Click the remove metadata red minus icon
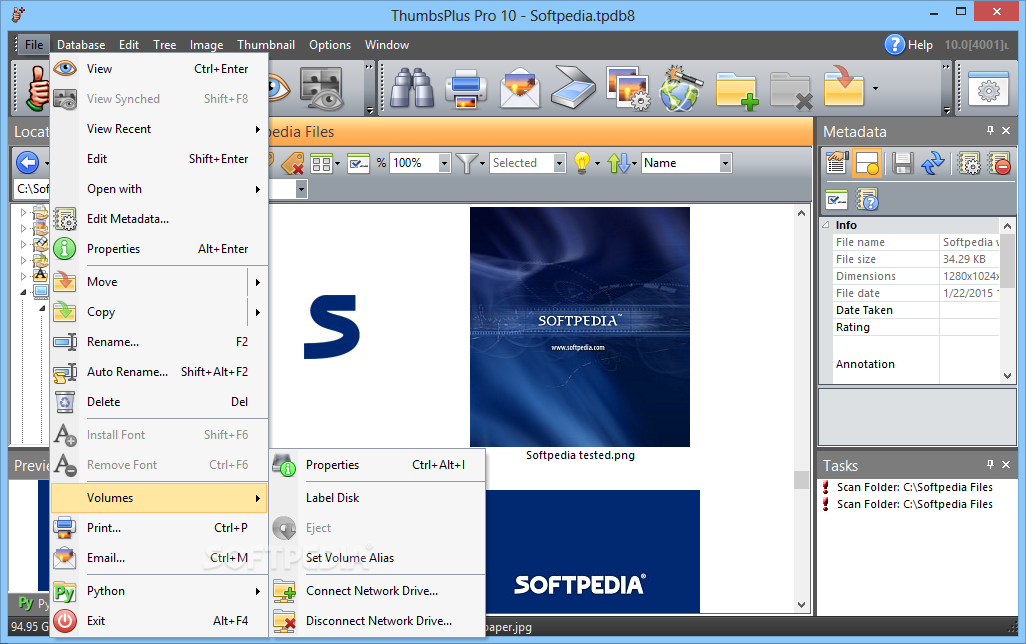This screenshot has width=1026, height=644. coord(999,163)
